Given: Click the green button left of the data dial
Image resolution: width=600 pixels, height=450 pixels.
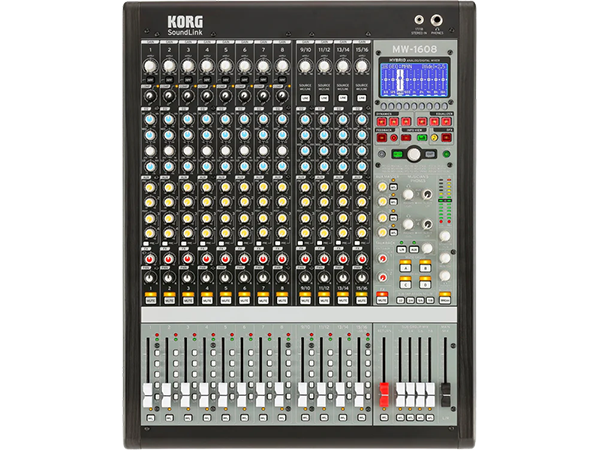Looking at the screenshot, I should pyautogui.click(x=398, y=154).
